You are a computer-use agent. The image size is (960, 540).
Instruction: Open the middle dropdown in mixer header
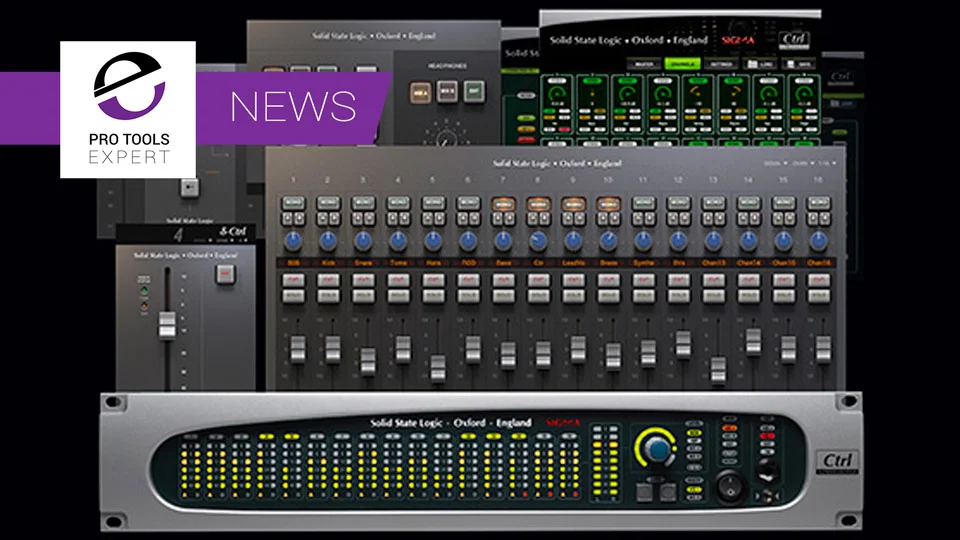click(x=802, y=163)
